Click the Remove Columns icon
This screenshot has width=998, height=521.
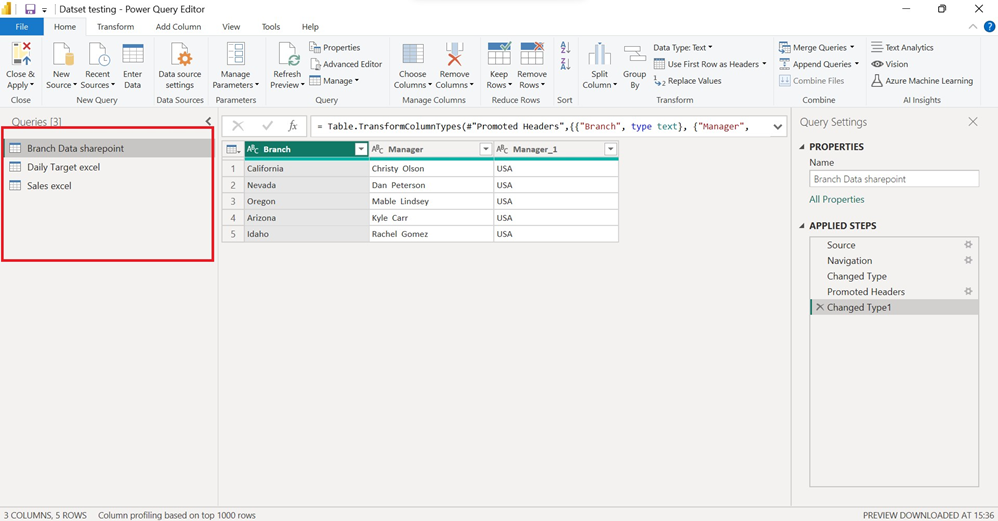[x=454, y=55]
